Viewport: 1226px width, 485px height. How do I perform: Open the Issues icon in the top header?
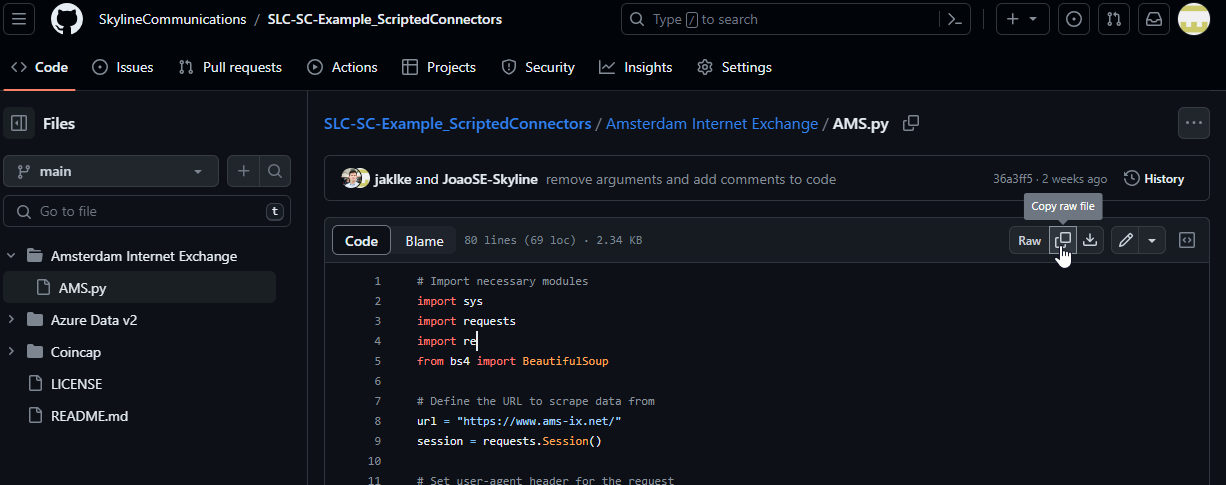[x=1074, y=19]
